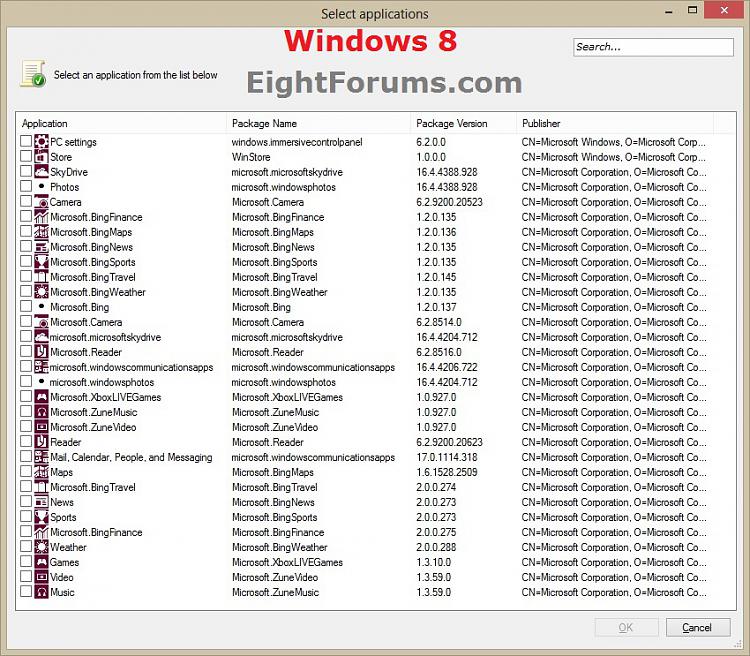This screenshot has height=656, width=750.
Task: Select the windows.immersivecontrolpanel package name
Action: [297, 142]
